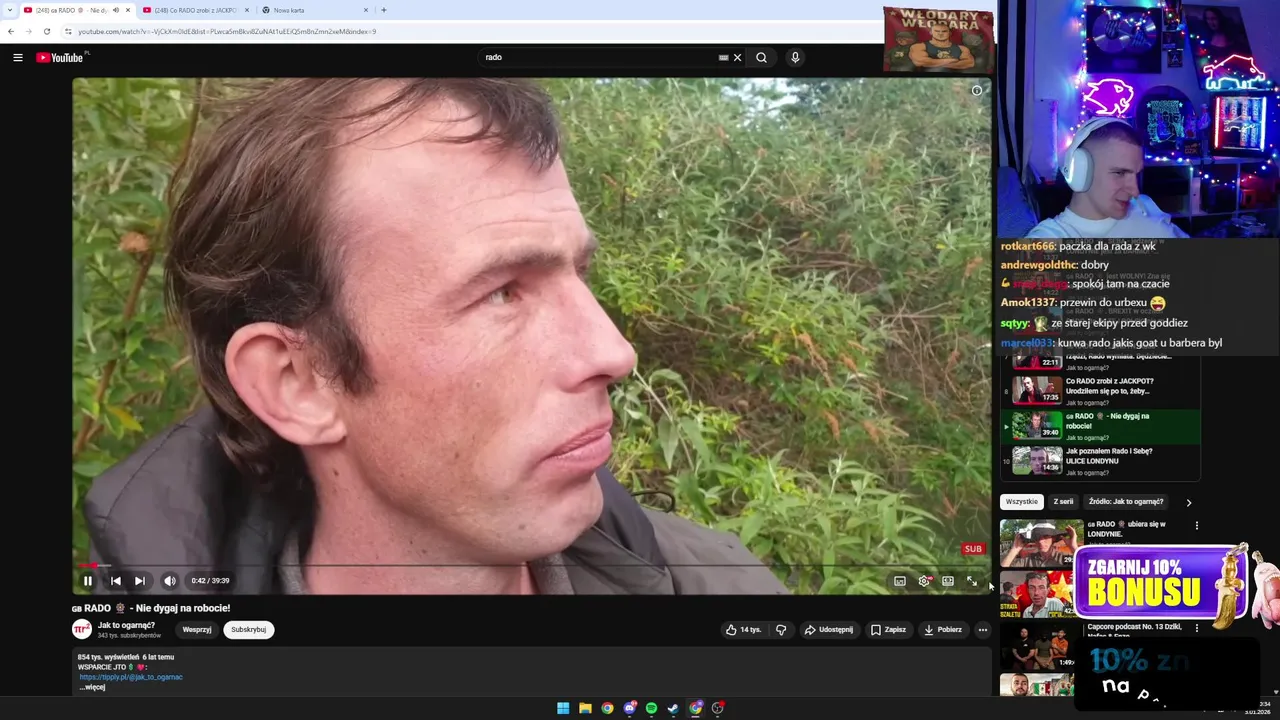Show more filter chips with right arrow

tap(1188, 503)
